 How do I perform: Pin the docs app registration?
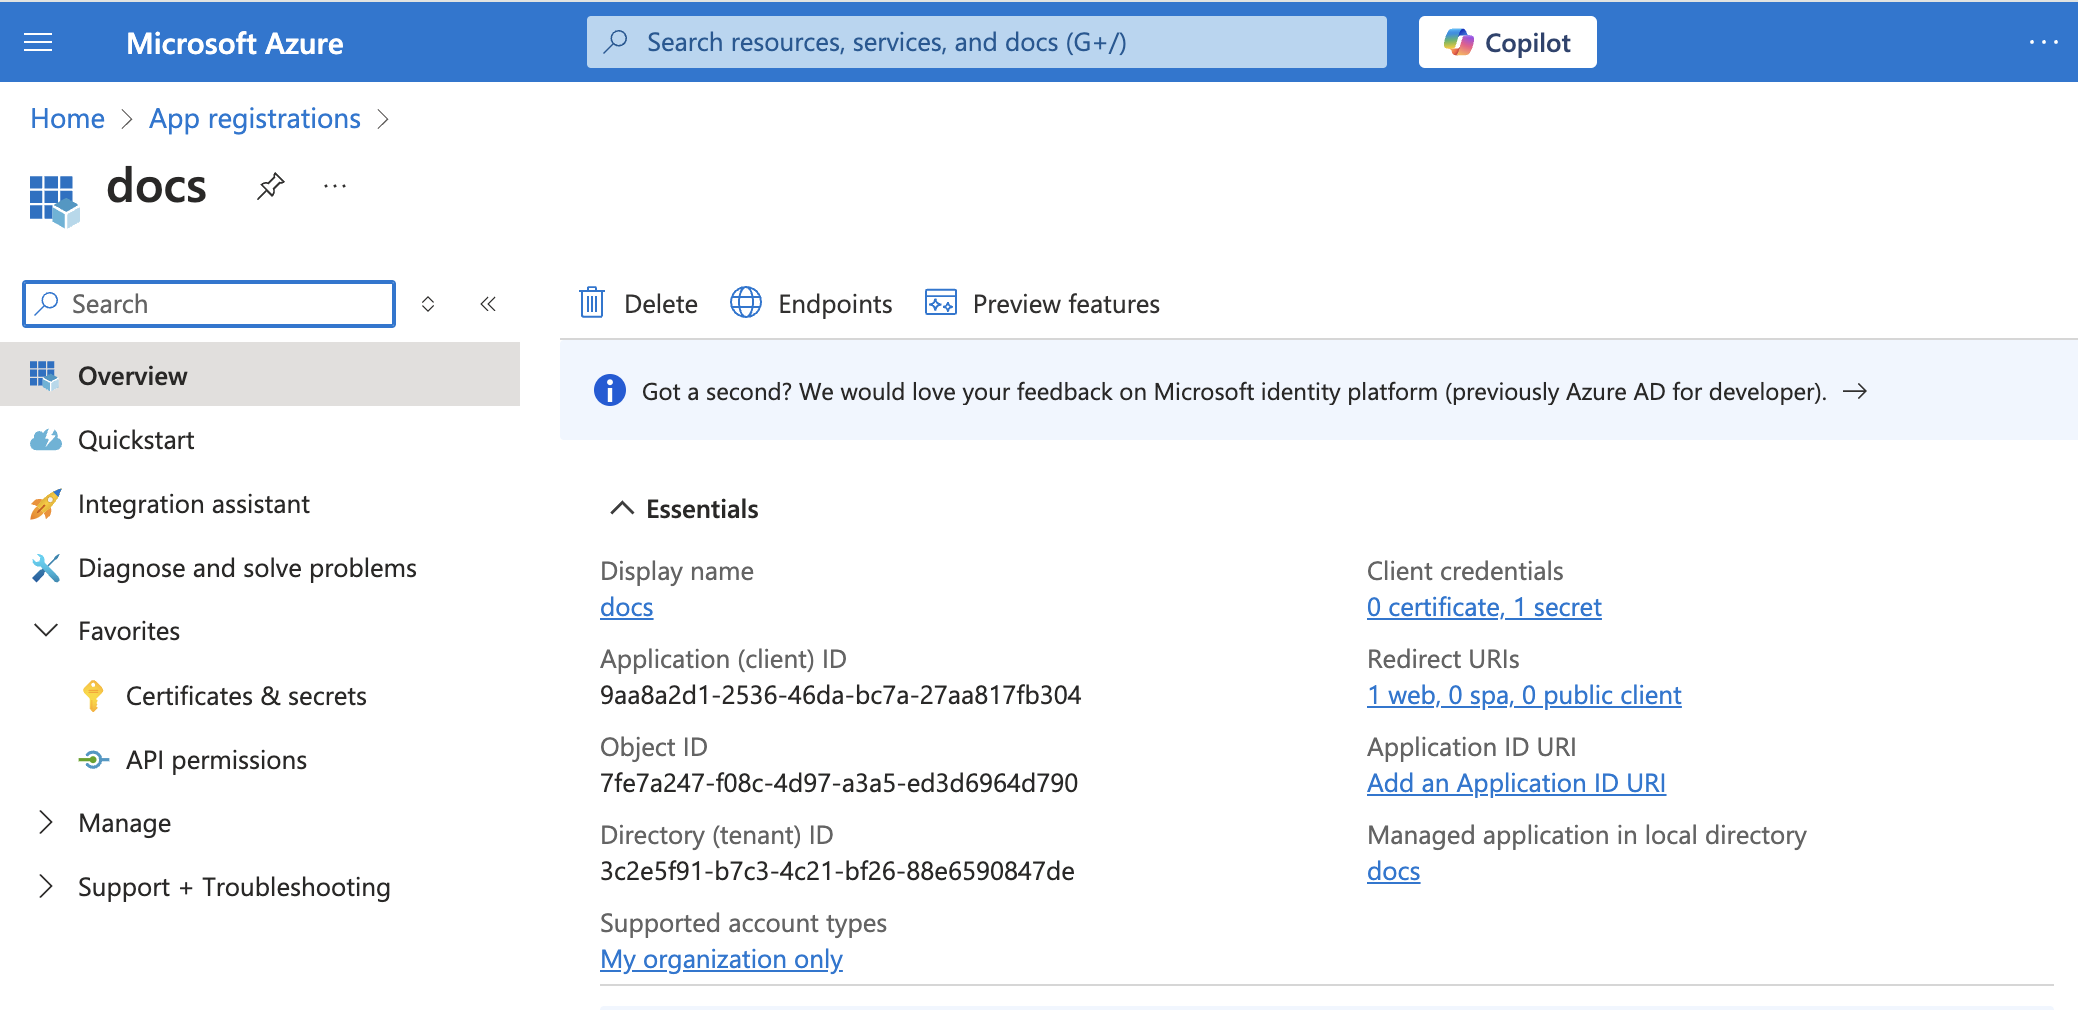(x=270, y=186)
